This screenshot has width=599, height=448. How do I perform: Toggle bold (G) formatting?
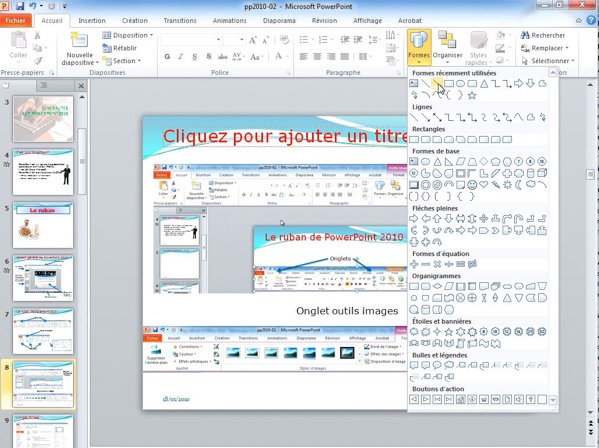pos(167,57)
